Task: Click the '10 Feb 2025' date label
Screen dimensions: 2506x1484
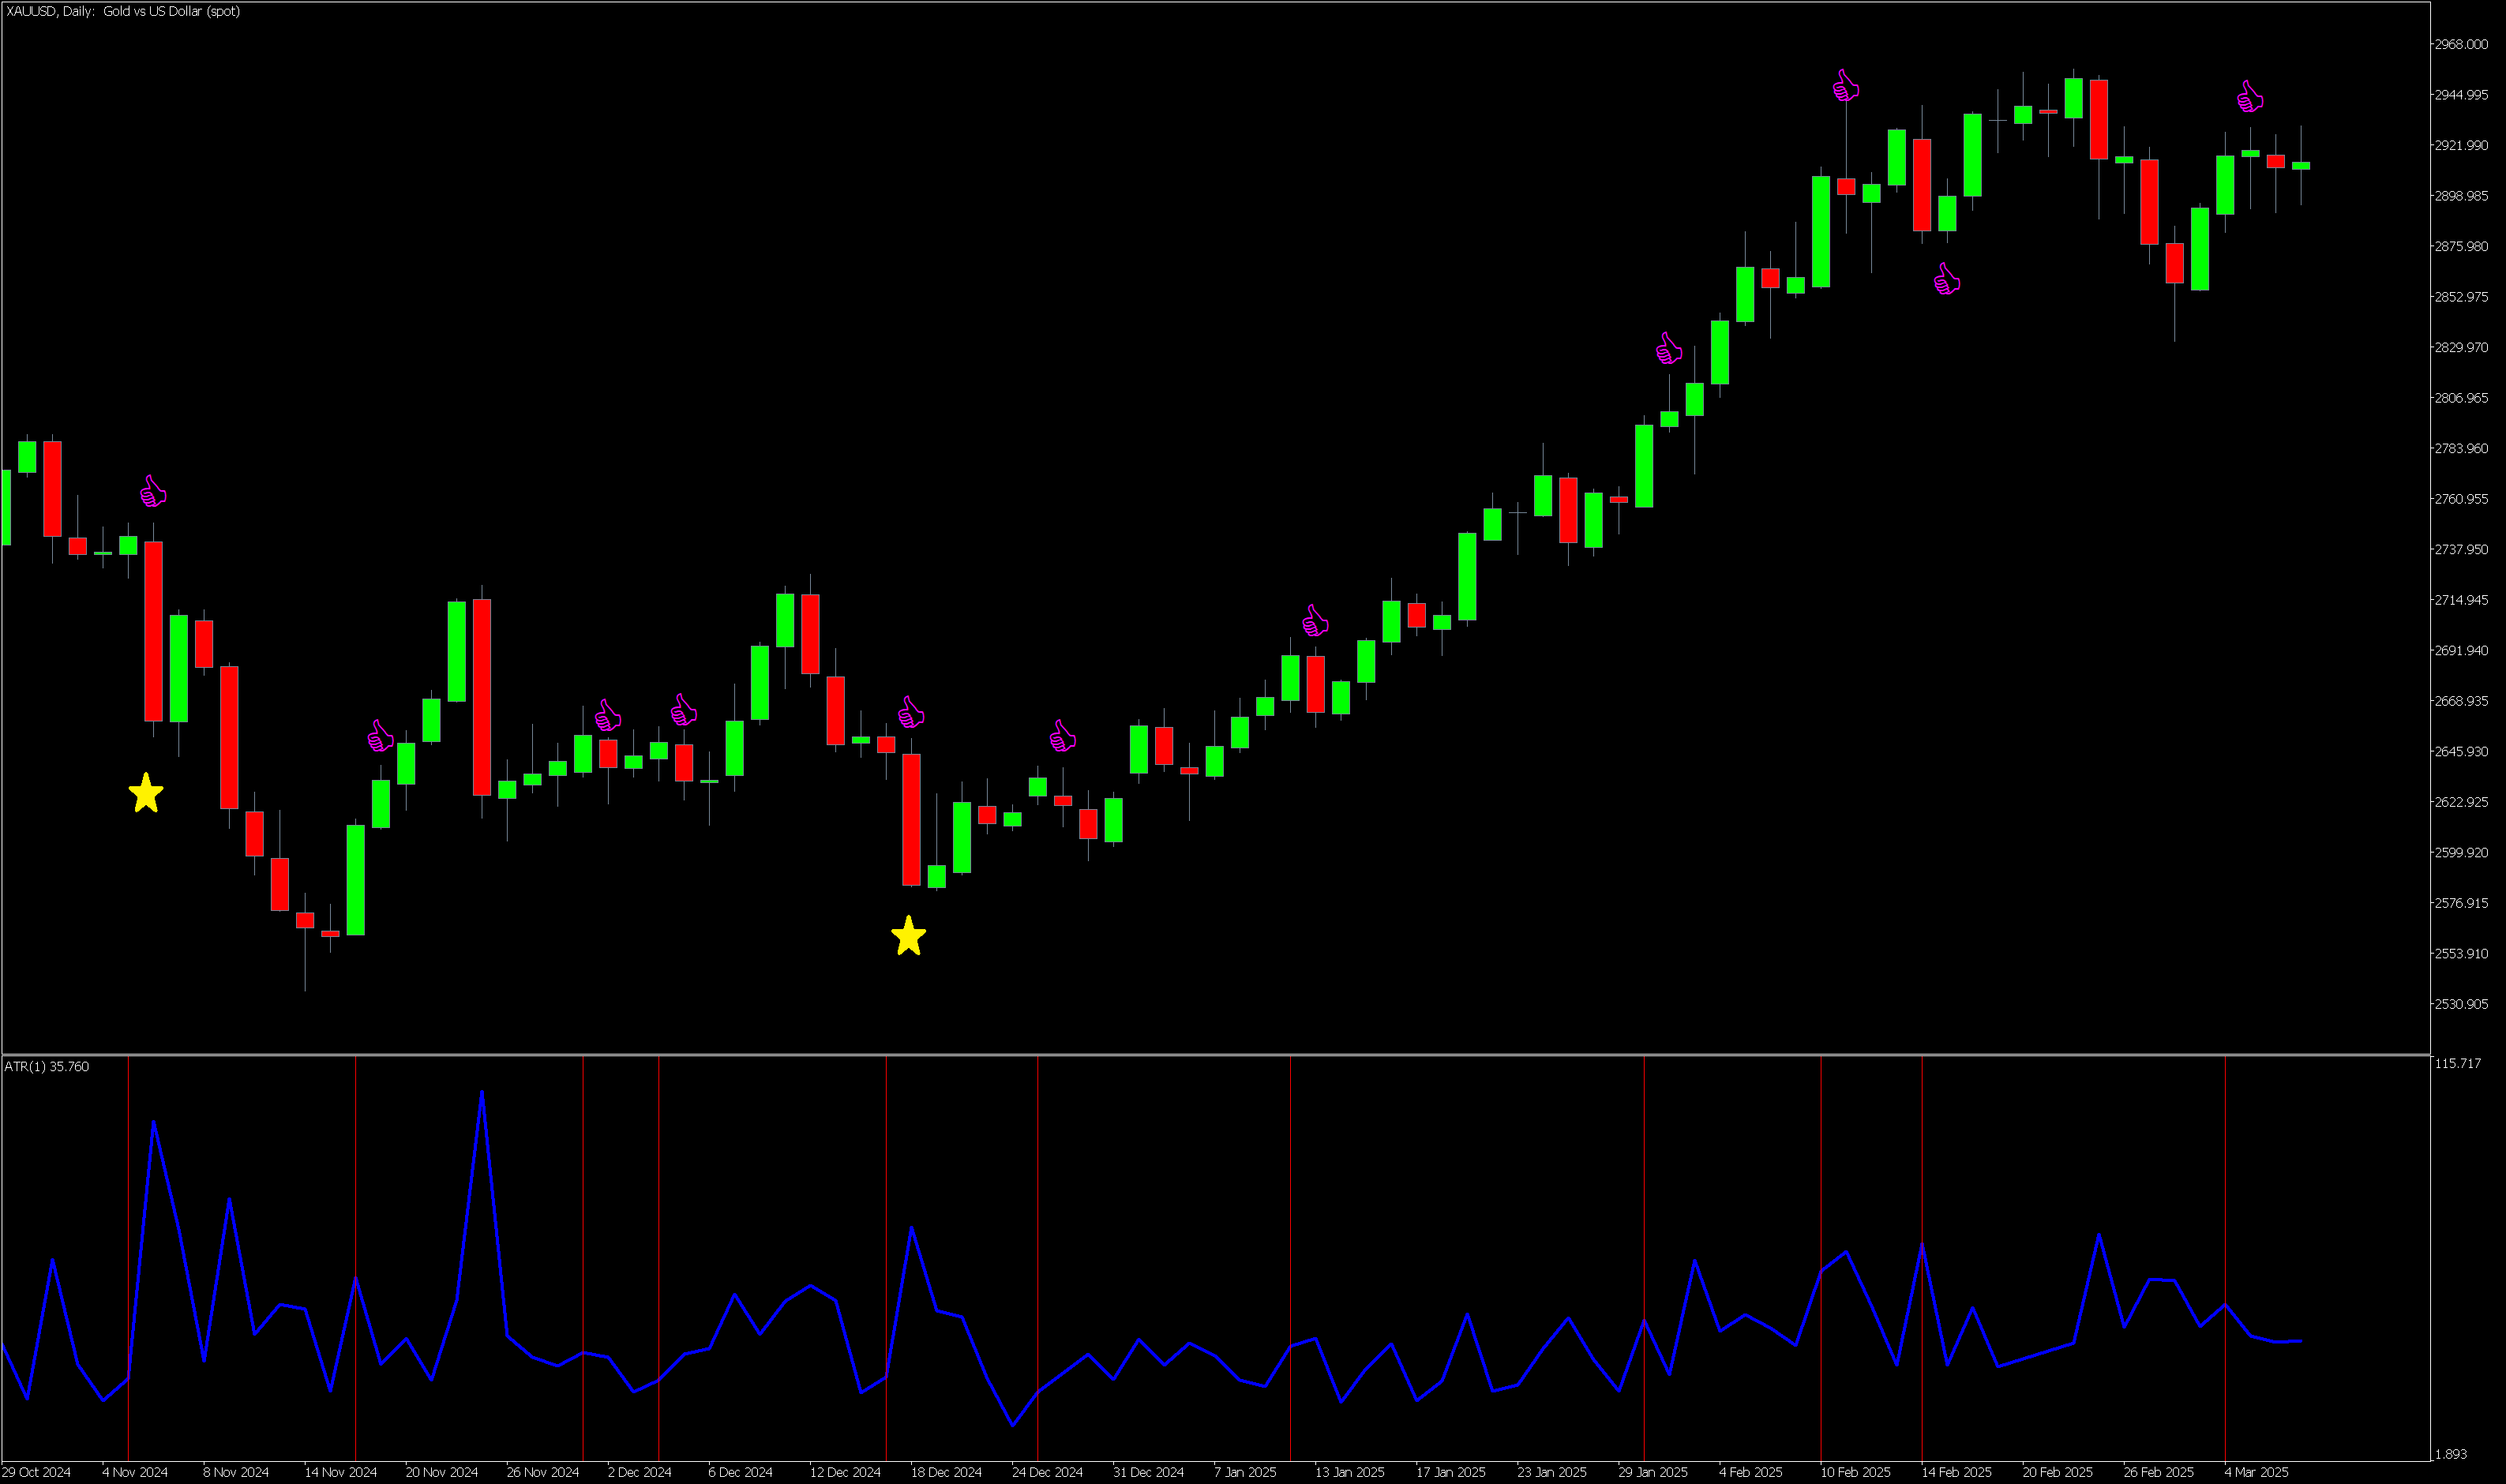Action: (x=1856, y=1472)
